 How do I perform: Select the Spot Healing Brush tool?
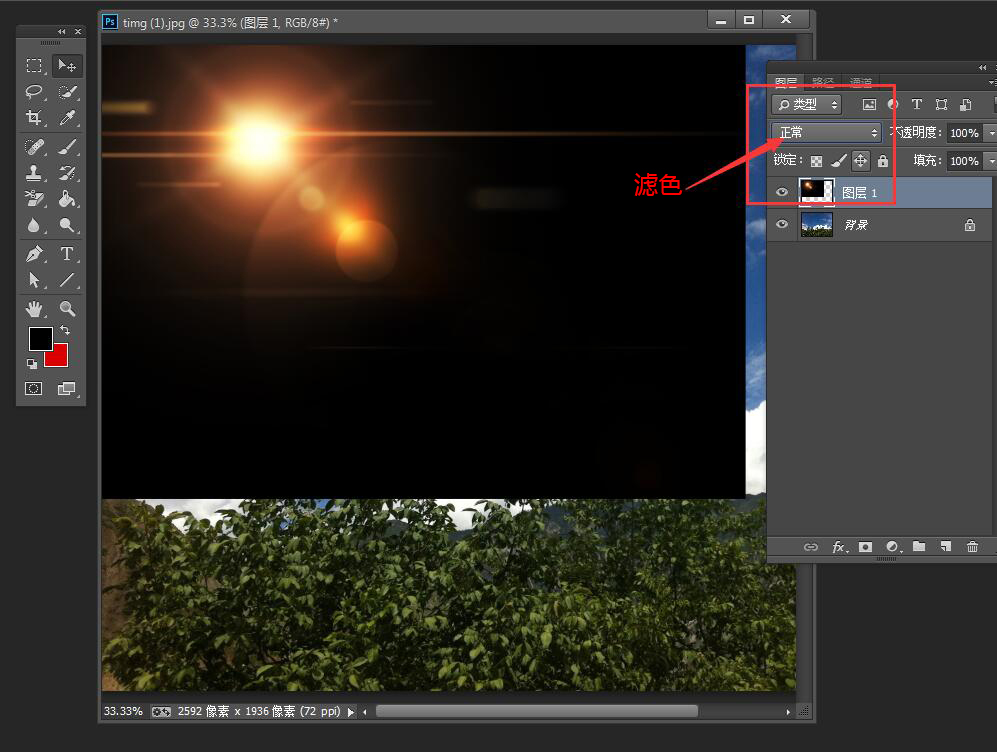[x=34, y=147]
